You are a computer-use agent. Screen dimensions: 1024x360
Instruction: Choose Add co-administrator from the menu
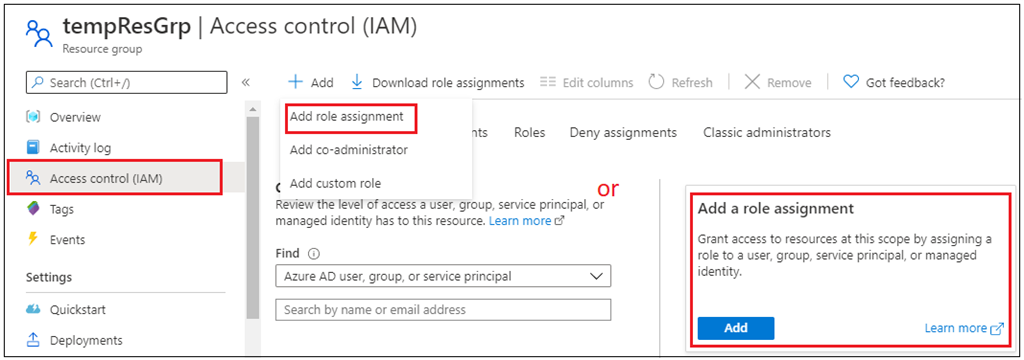(x=349, y=150)
